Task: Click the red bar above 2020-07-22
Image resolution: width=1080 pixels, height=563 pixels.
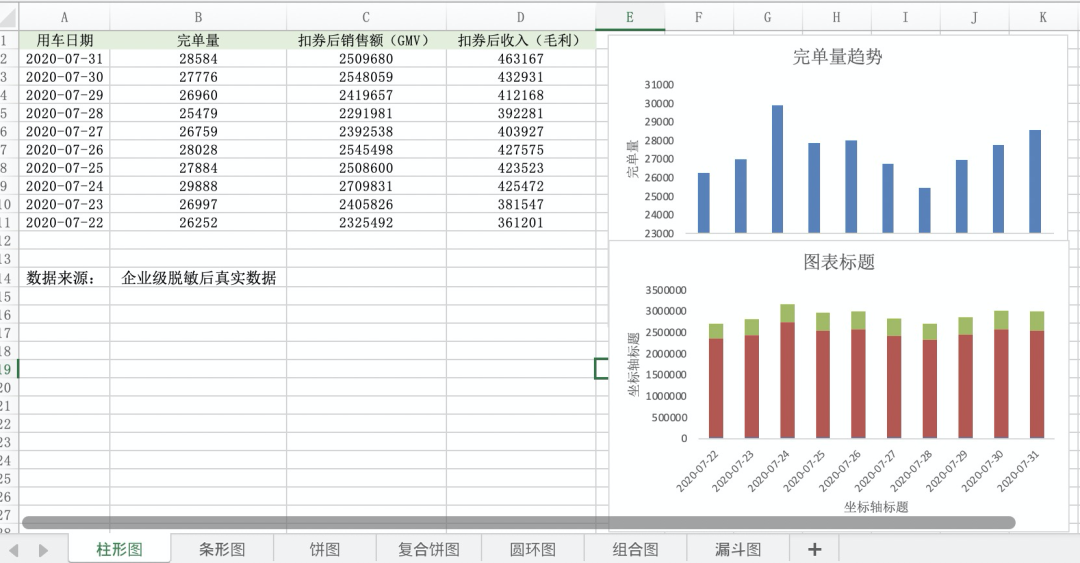Action: pyautogui.click(x=716, y=388)
